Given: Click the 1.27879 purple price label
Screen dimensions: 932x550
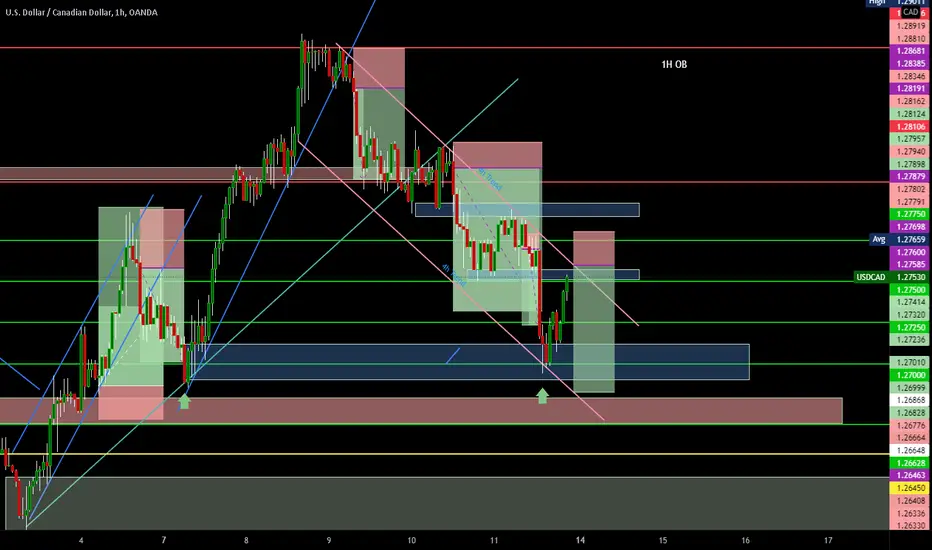Looking at the screenshot, I should pyautogui.click(x=909, y=177).
